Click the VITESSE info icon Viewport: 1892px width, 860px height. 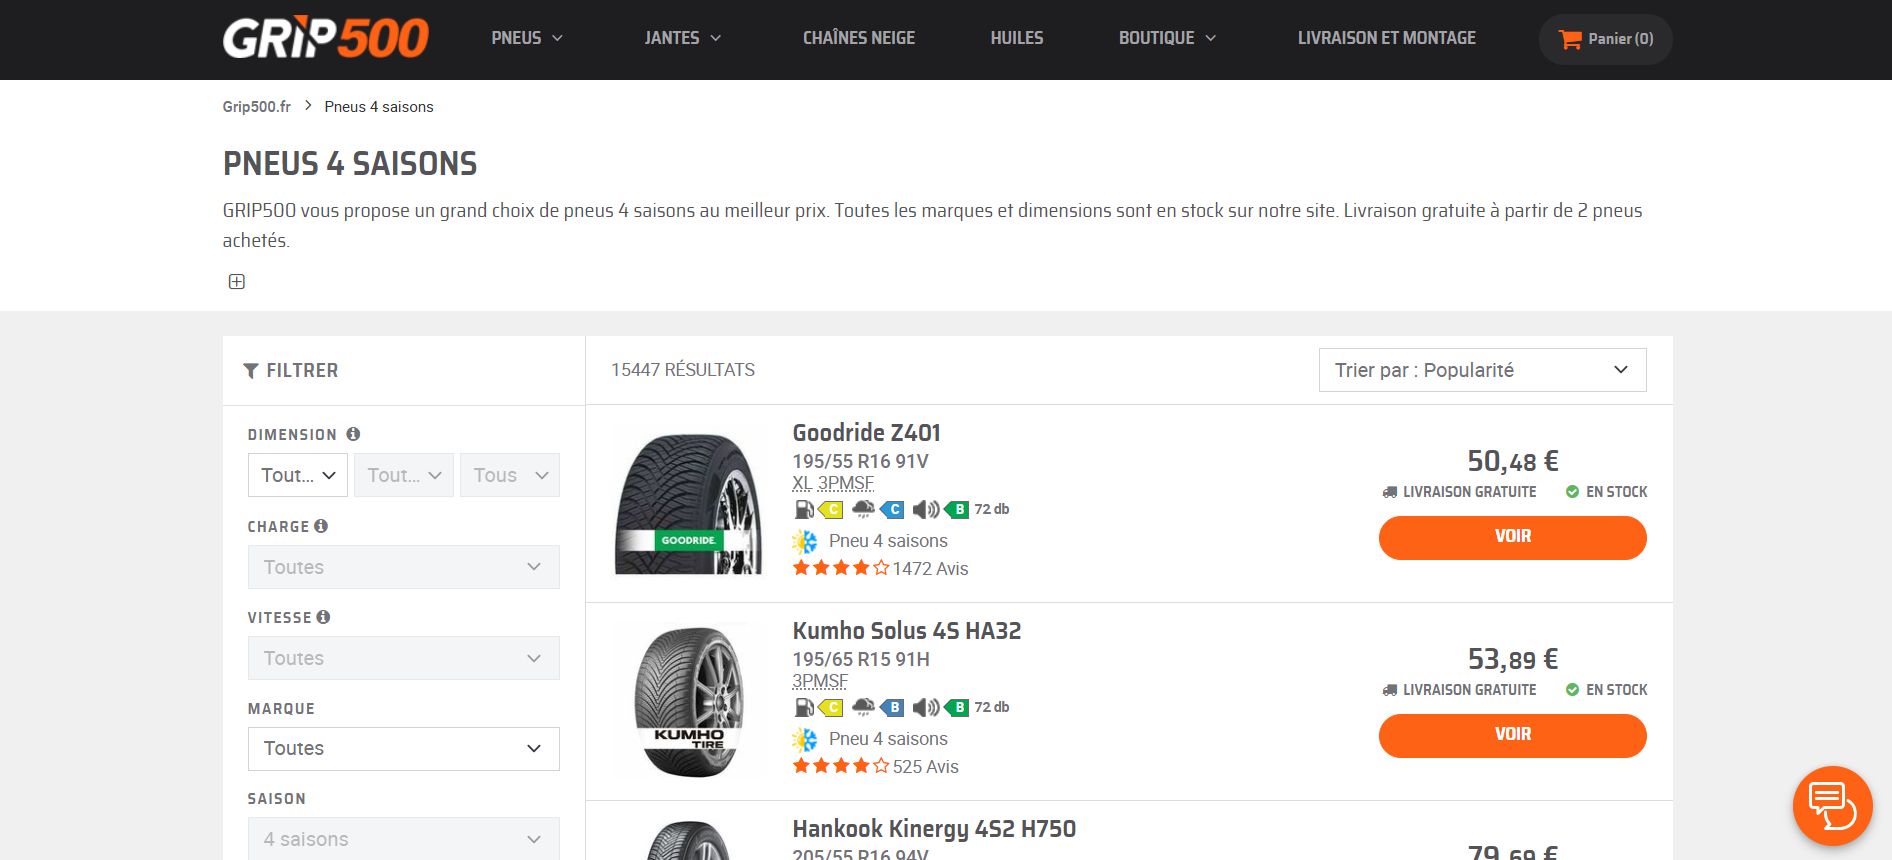(323, 617)
